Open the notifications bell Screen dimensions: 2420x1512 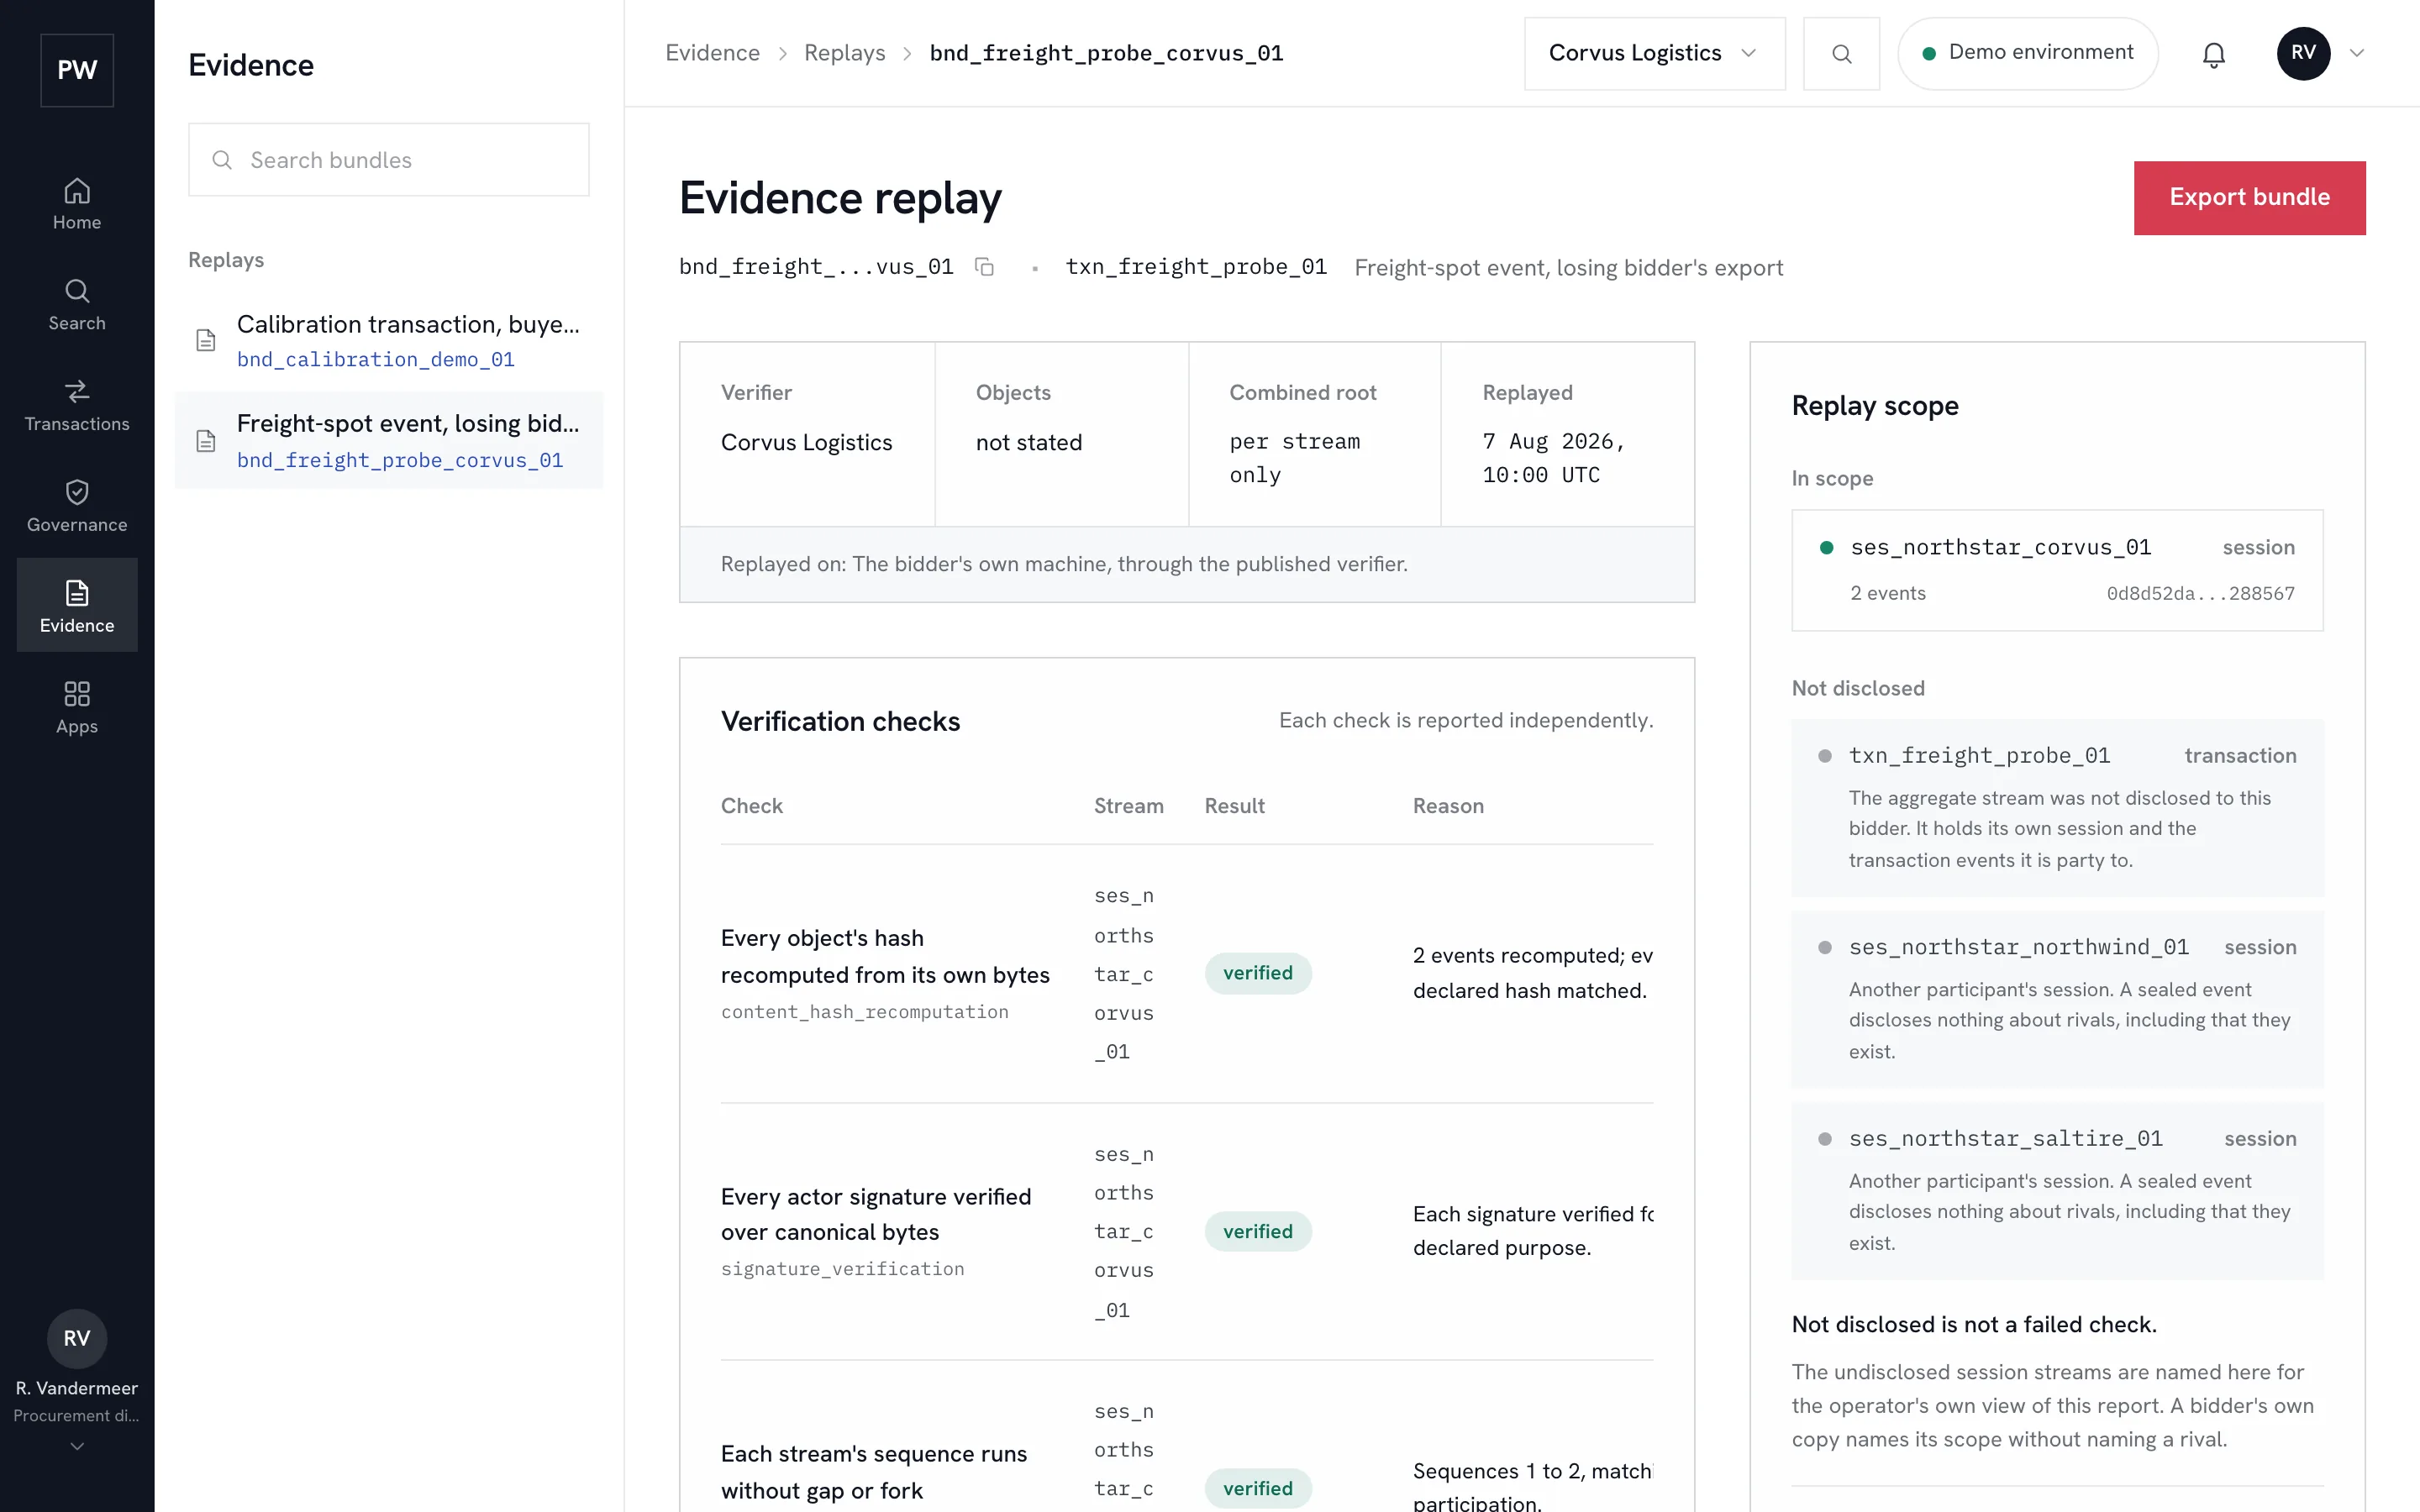pos(2214,54)
